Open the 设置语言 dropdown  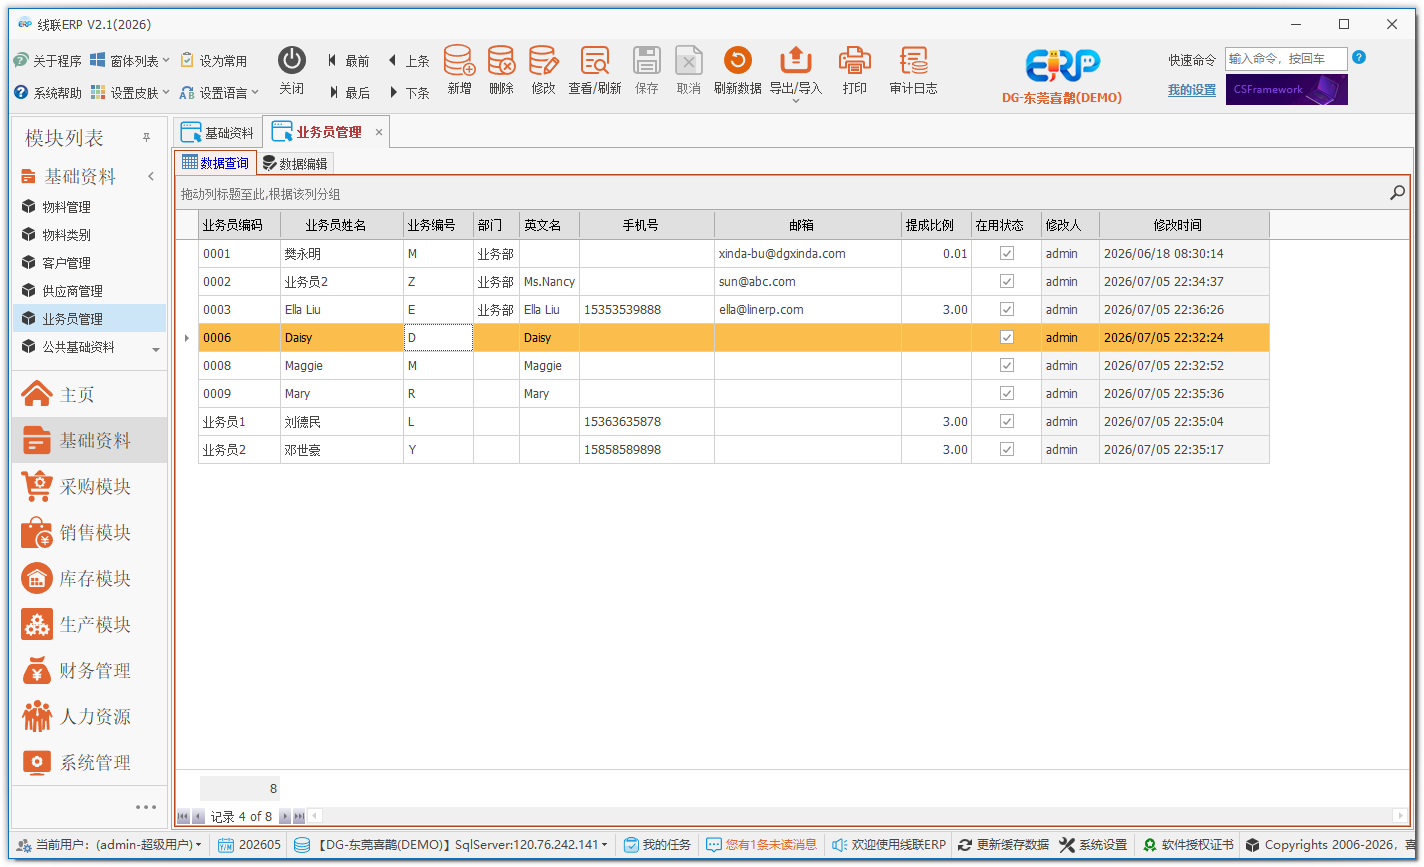pyautogui.click(x=219, y=92)
